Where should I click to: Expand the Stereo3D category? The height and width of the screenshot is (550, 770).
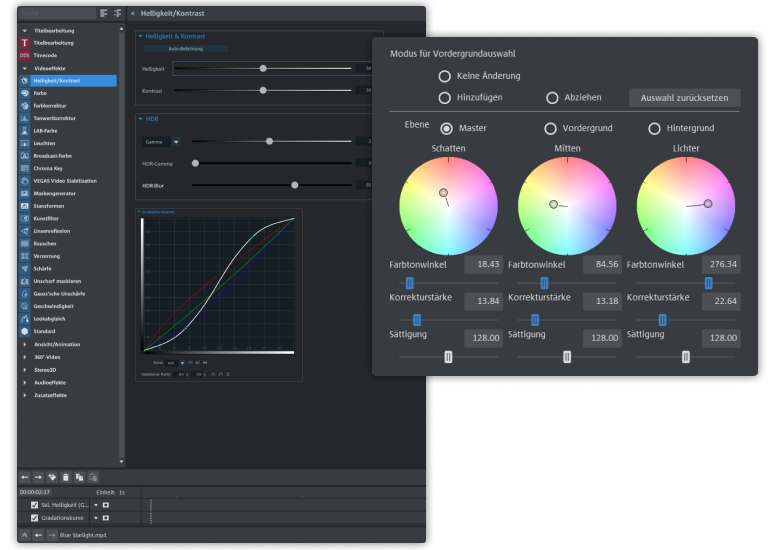point(25,370)
